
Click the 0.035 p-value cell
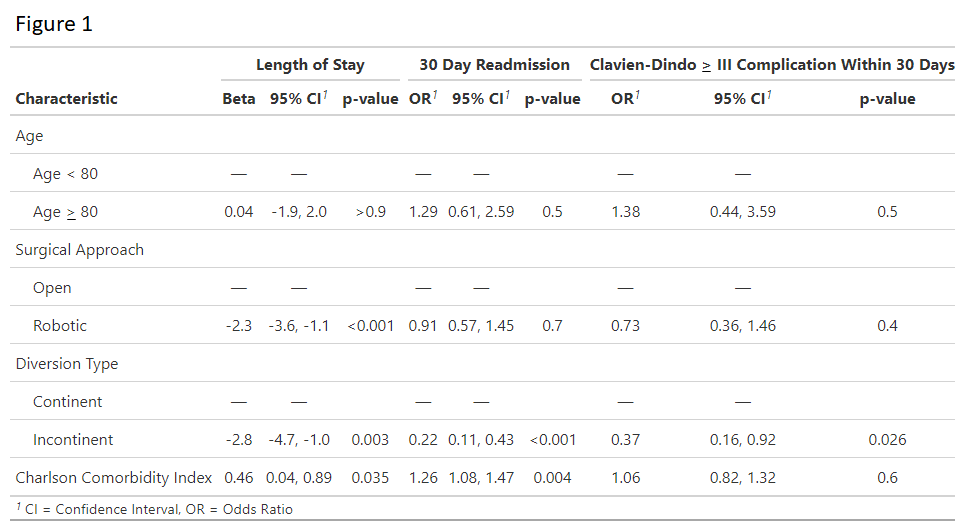tap(370, 478)
